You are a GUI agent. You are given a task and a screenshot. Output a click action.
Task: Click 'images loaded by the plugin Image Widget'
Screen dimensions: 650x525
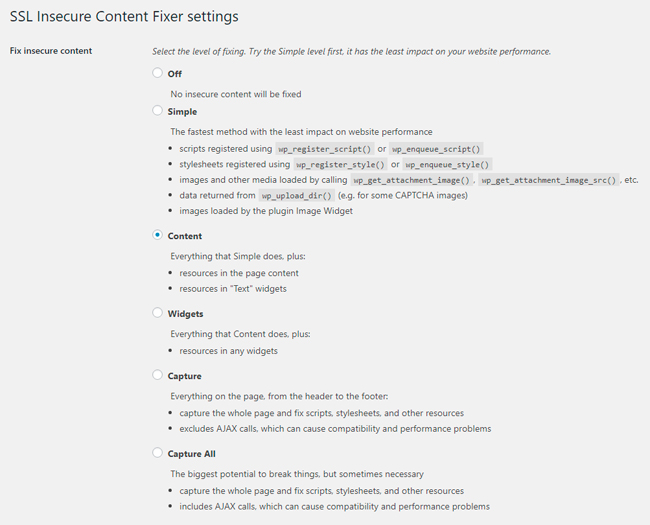(x=264, y=211)
